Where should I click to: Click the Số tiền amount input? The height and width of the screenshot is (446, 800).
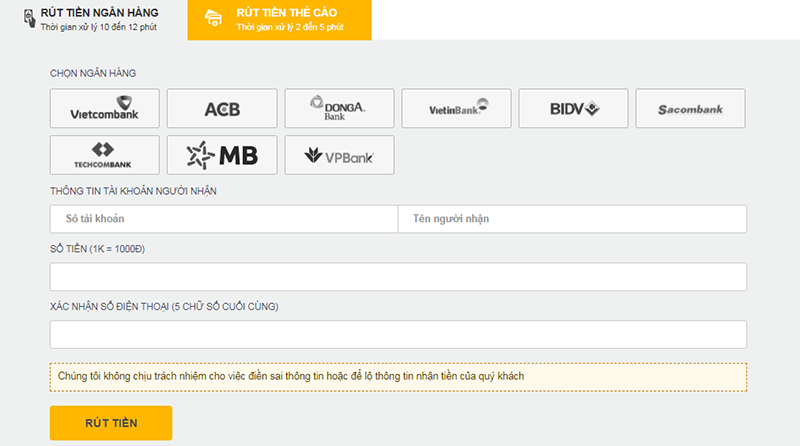click(398, 277)
